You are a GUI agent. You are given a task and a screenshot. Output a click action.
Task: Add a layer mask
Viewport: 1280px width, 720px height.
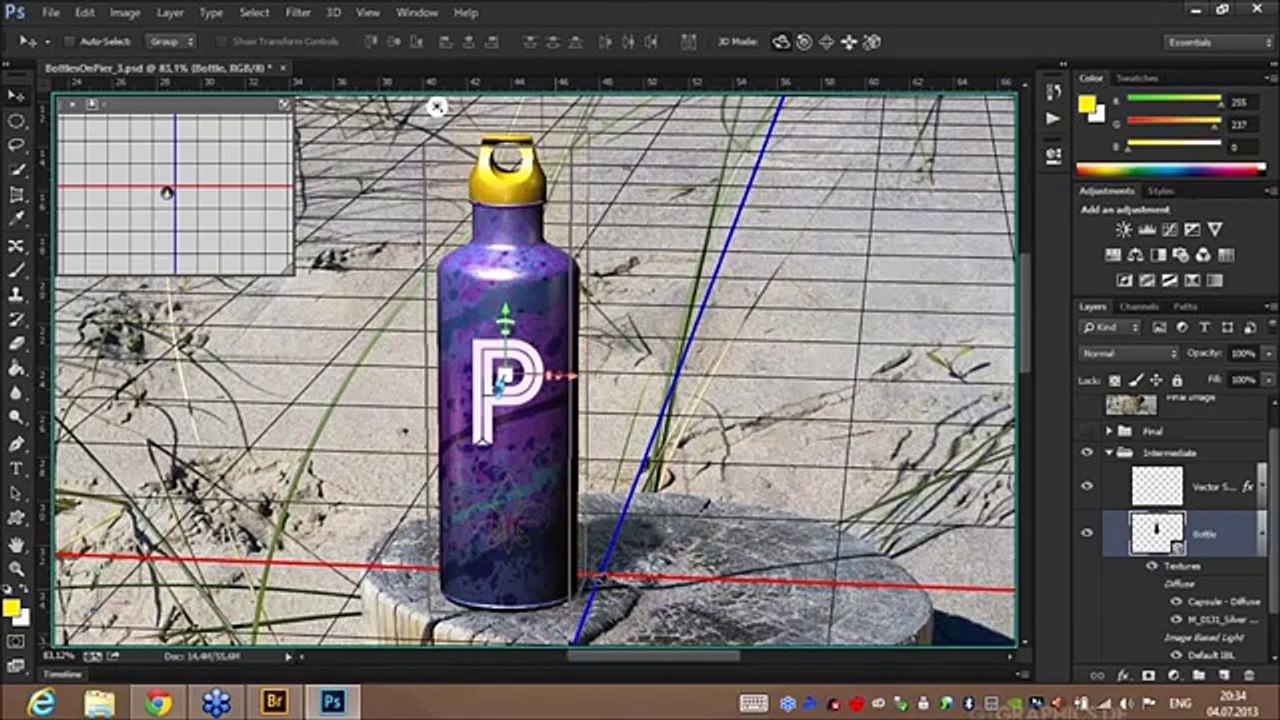[1148, 676]
